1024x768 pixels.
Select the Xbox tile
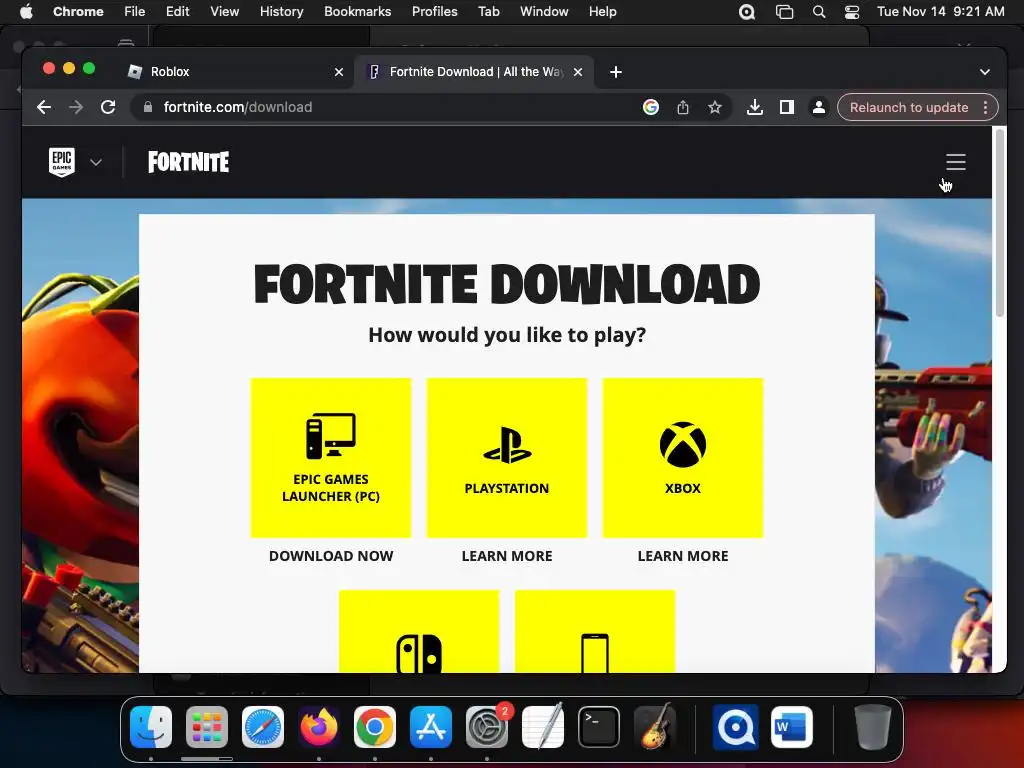coord(682,458)
